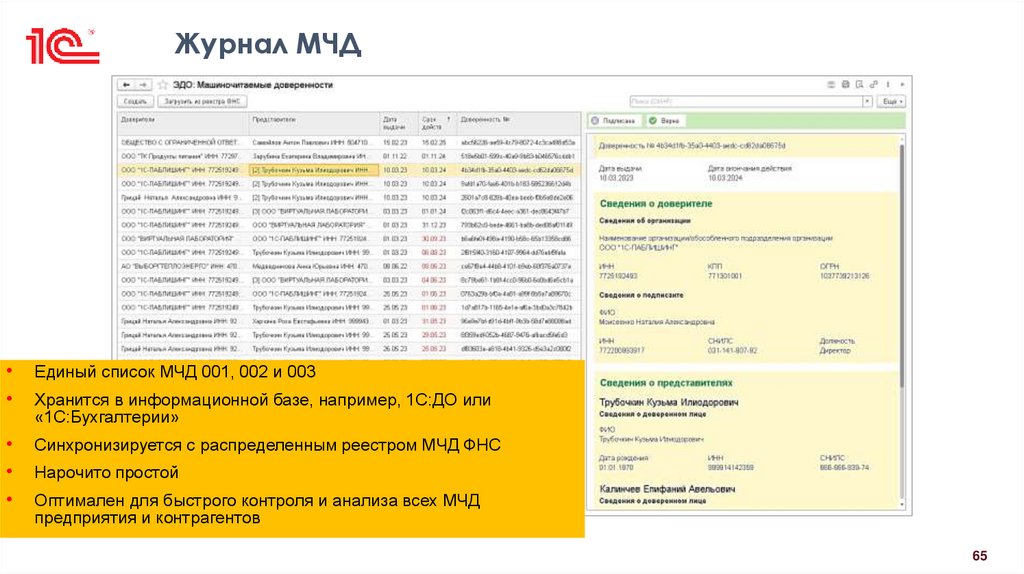Sort by the Доверители column header
Screen dimensions: 1024x574
click(183, 123)
